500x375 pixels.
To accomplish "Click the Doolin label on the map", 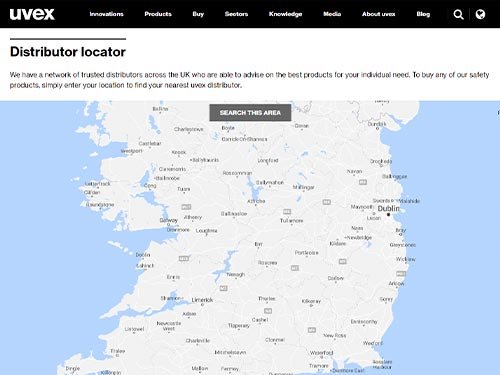I will click(x=143, y=255).
